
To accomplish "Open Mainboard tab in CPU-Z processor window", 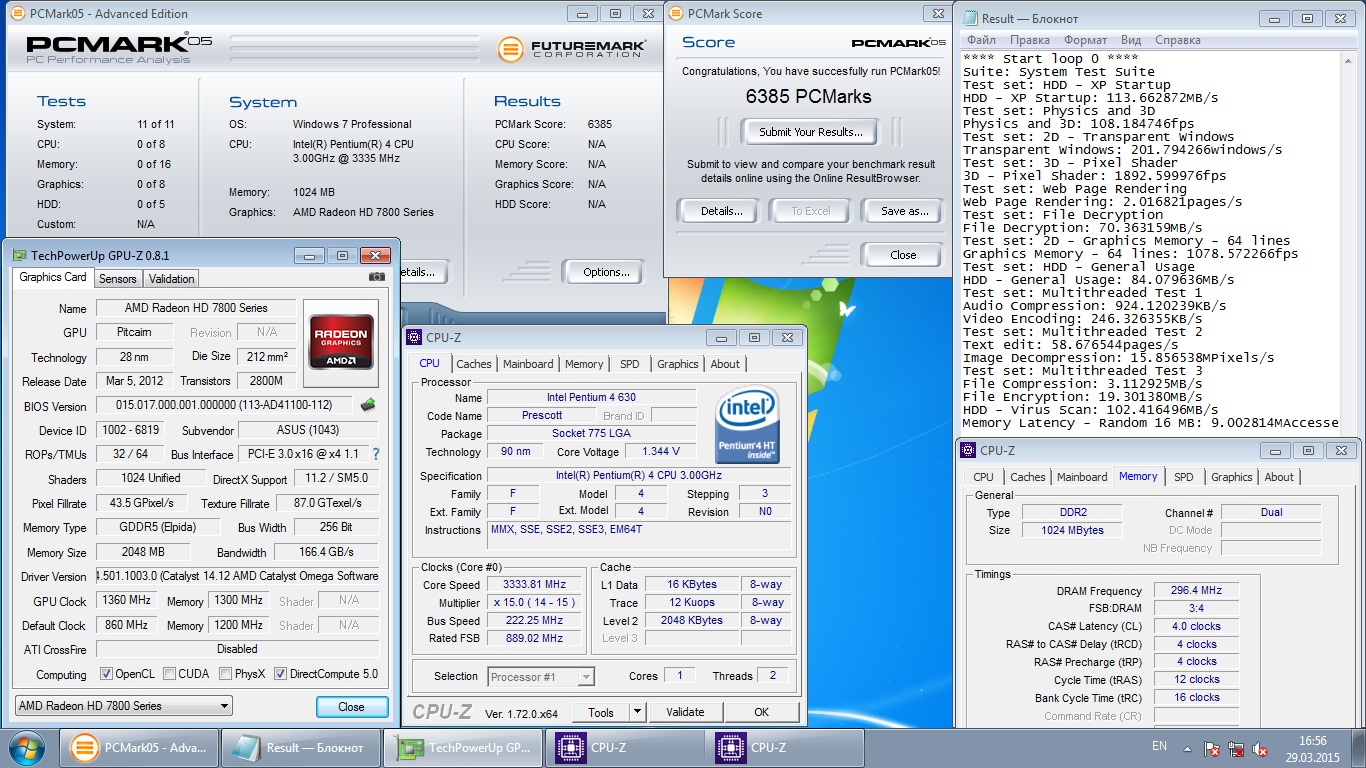I will 528,364.
